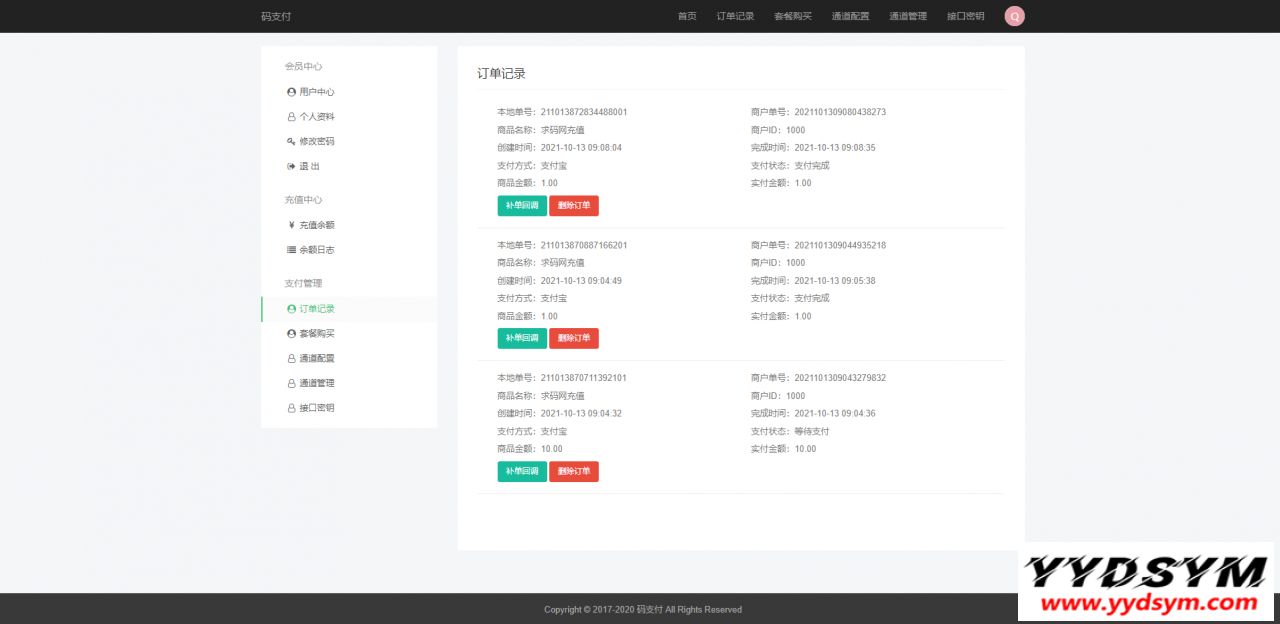This screenshot has height=624, width=1280.
Task: Click the 余额日志 list icon
Action: pyautogui.click(x=291, y=250)
